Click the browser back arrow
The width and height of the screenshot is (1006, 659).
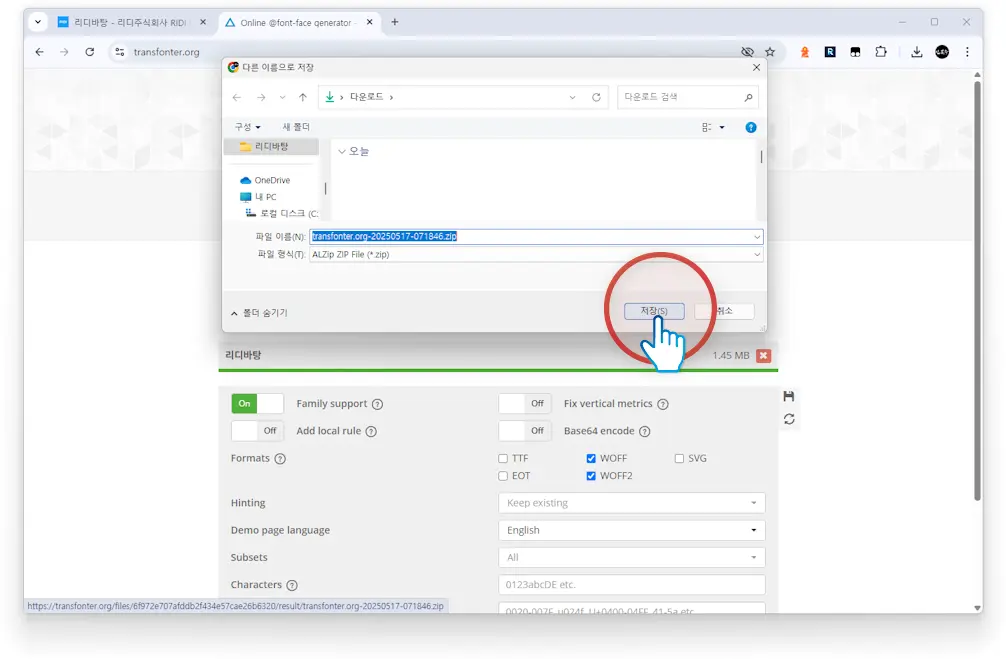coord(40,52)
